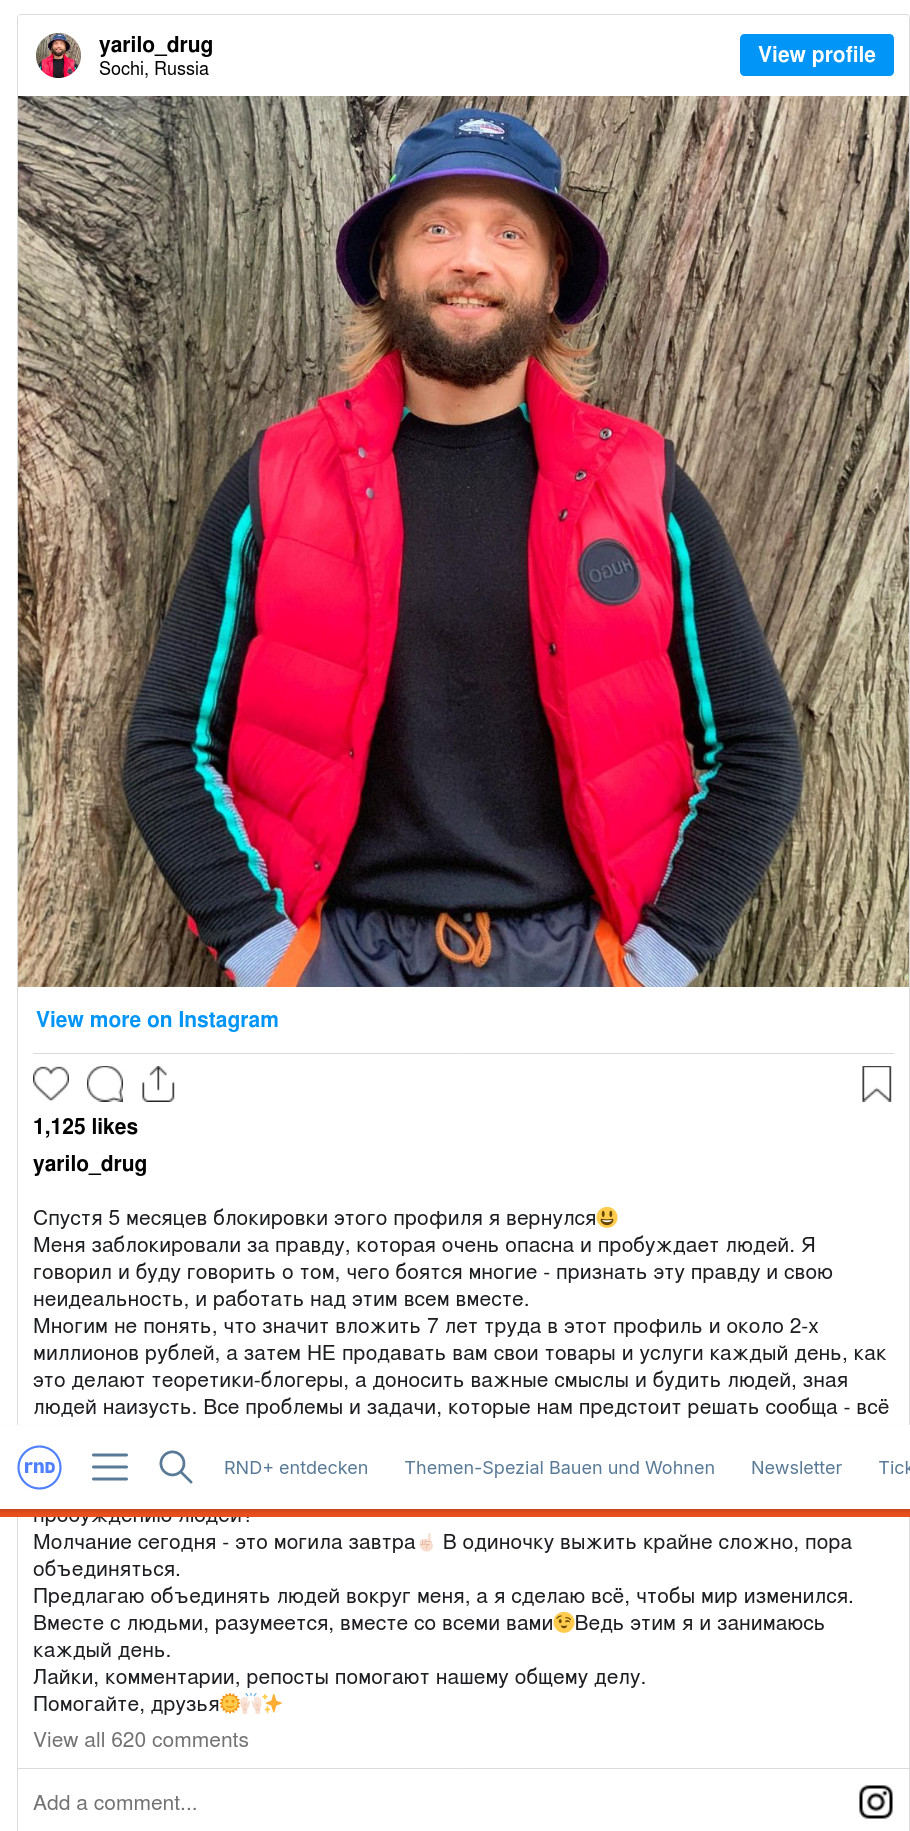Open comments via the speech bubble icon
This screenshot has width=910, height=1831.
click(x=105, y=1084)
